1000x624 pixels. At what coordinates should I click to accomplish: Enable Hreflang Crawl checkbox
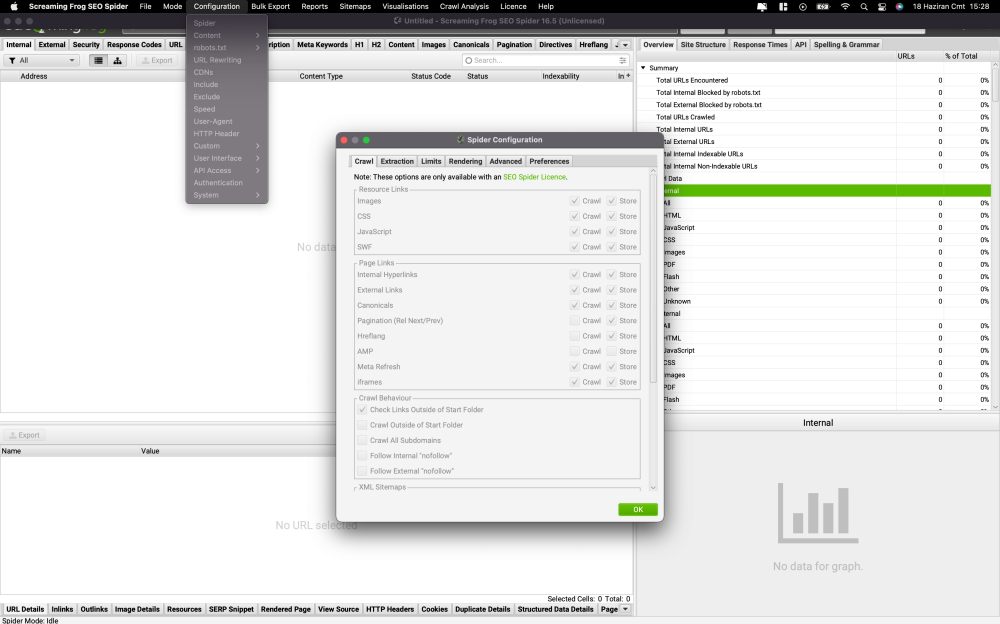575,336
